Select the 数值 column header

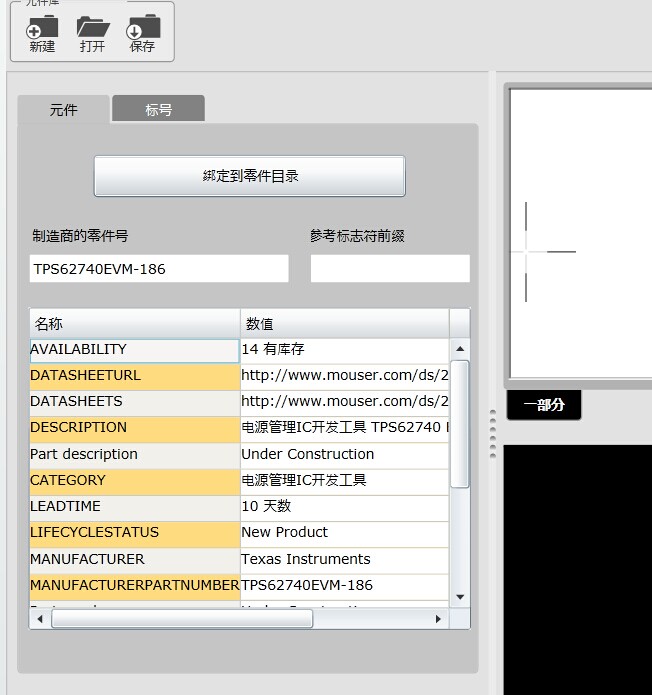tap(345, 324)
